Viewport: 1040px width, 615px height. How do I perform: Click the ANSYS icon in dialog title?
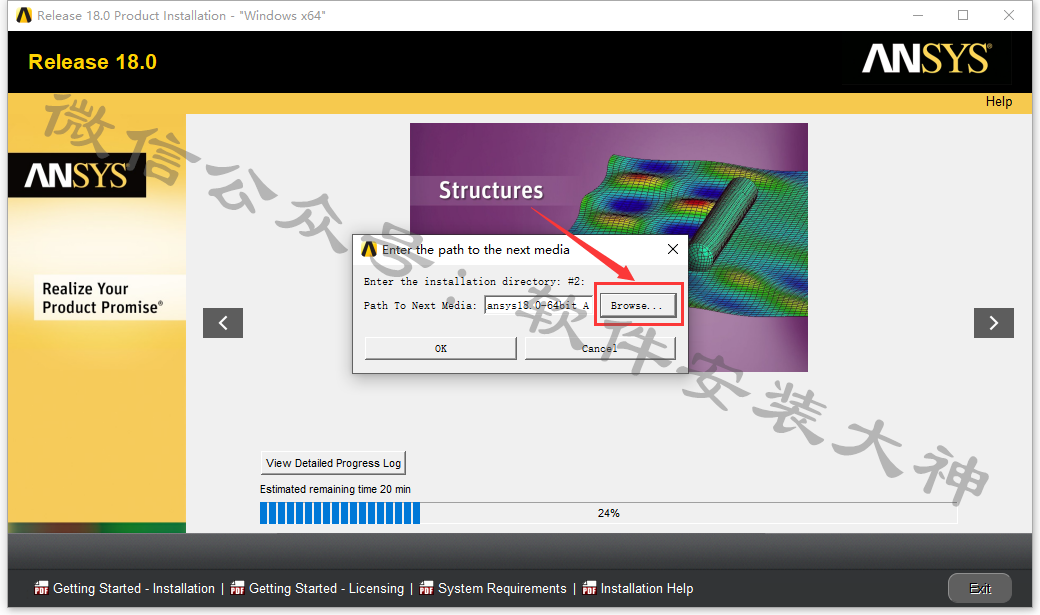(369, 249)
